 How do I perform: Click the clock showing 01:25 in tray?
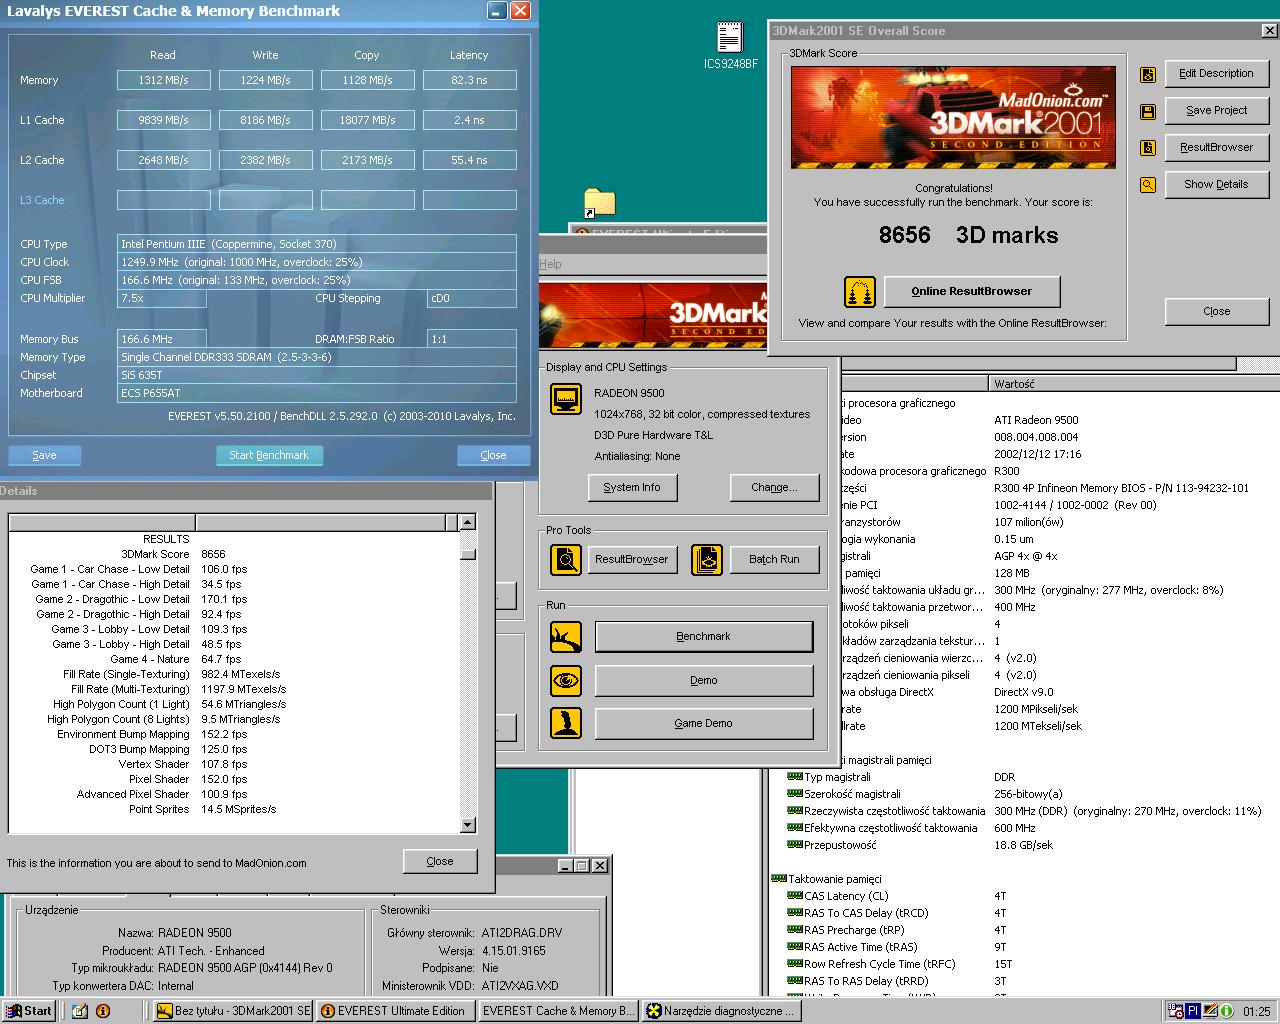pyautogui.click(x=1256, y=1012)
